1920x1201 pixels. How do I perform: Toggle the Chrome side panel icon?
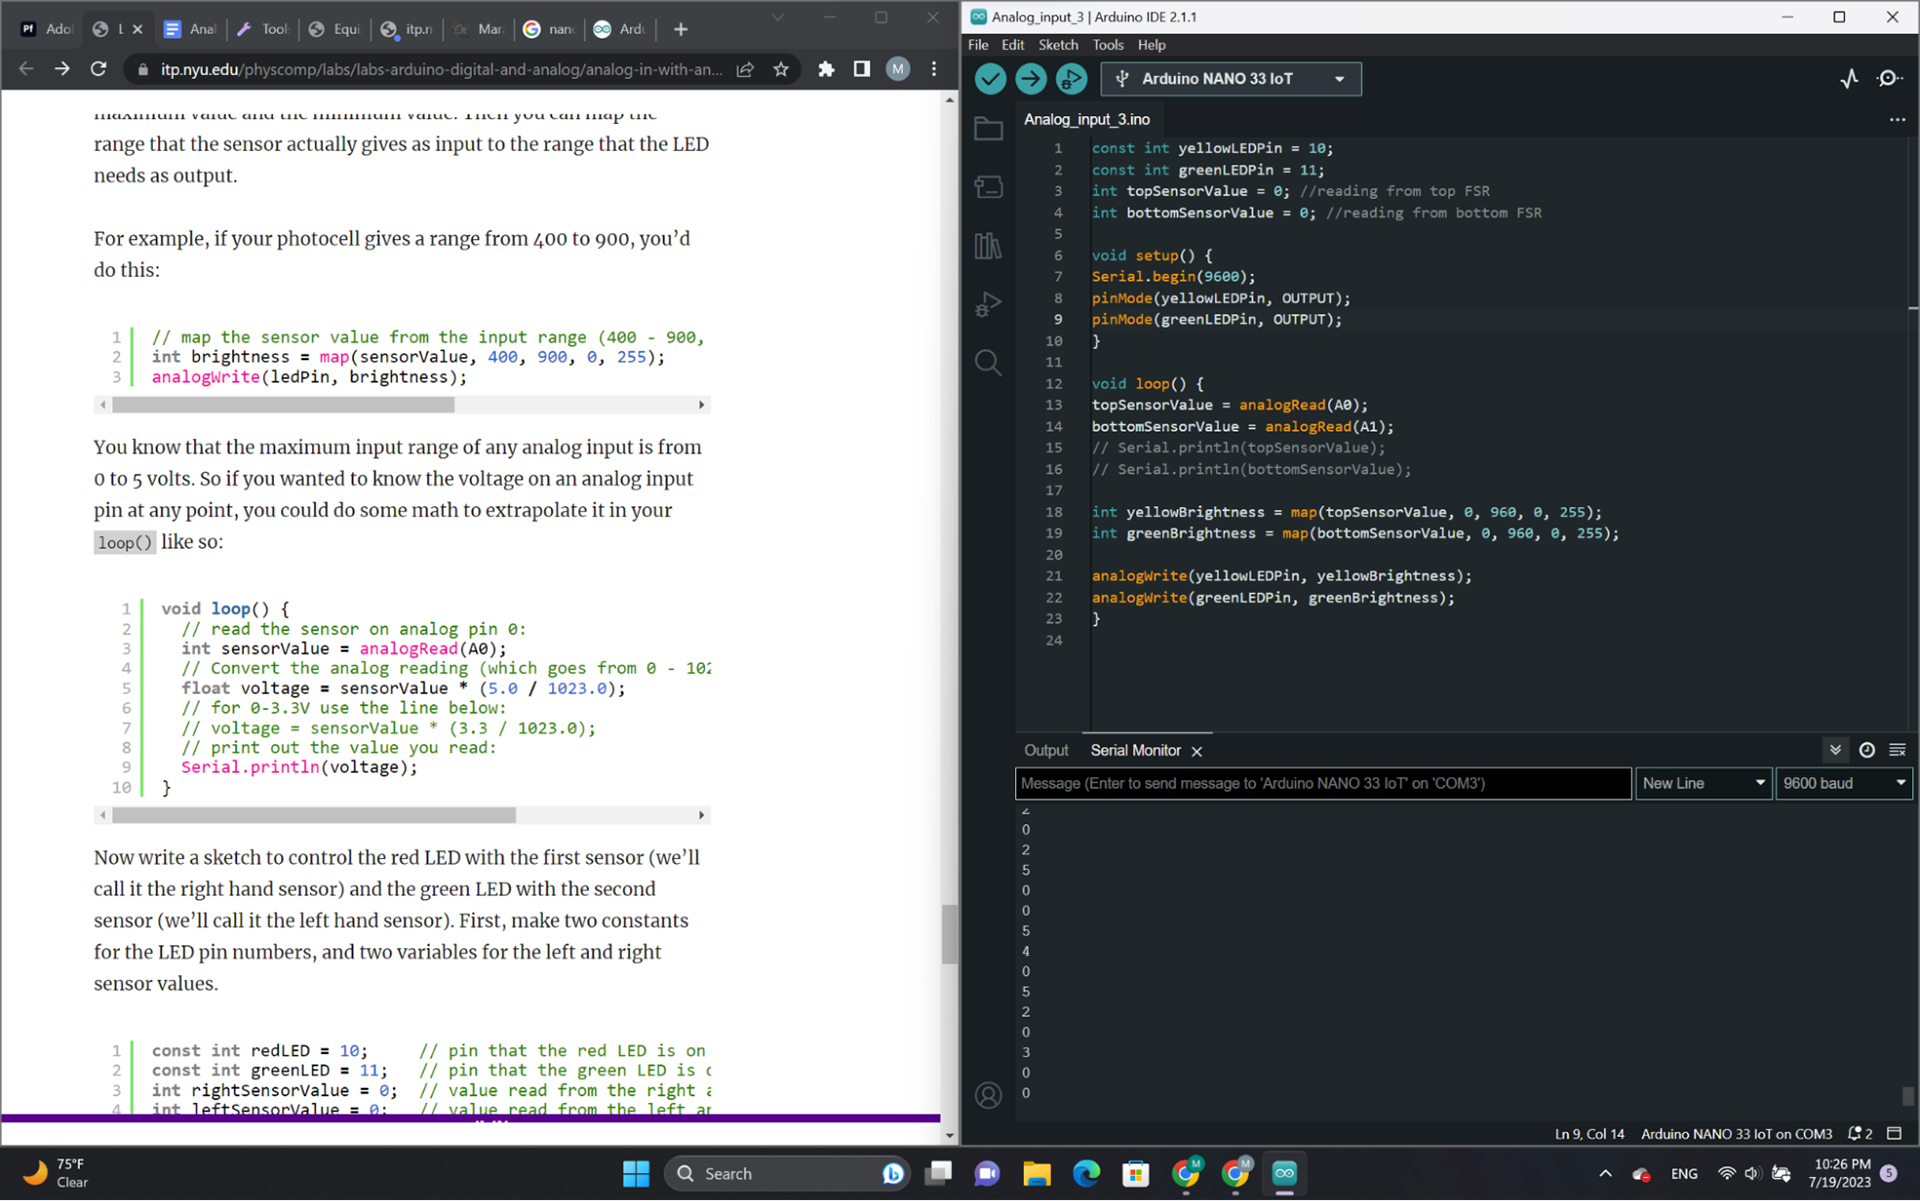[861, 69]
